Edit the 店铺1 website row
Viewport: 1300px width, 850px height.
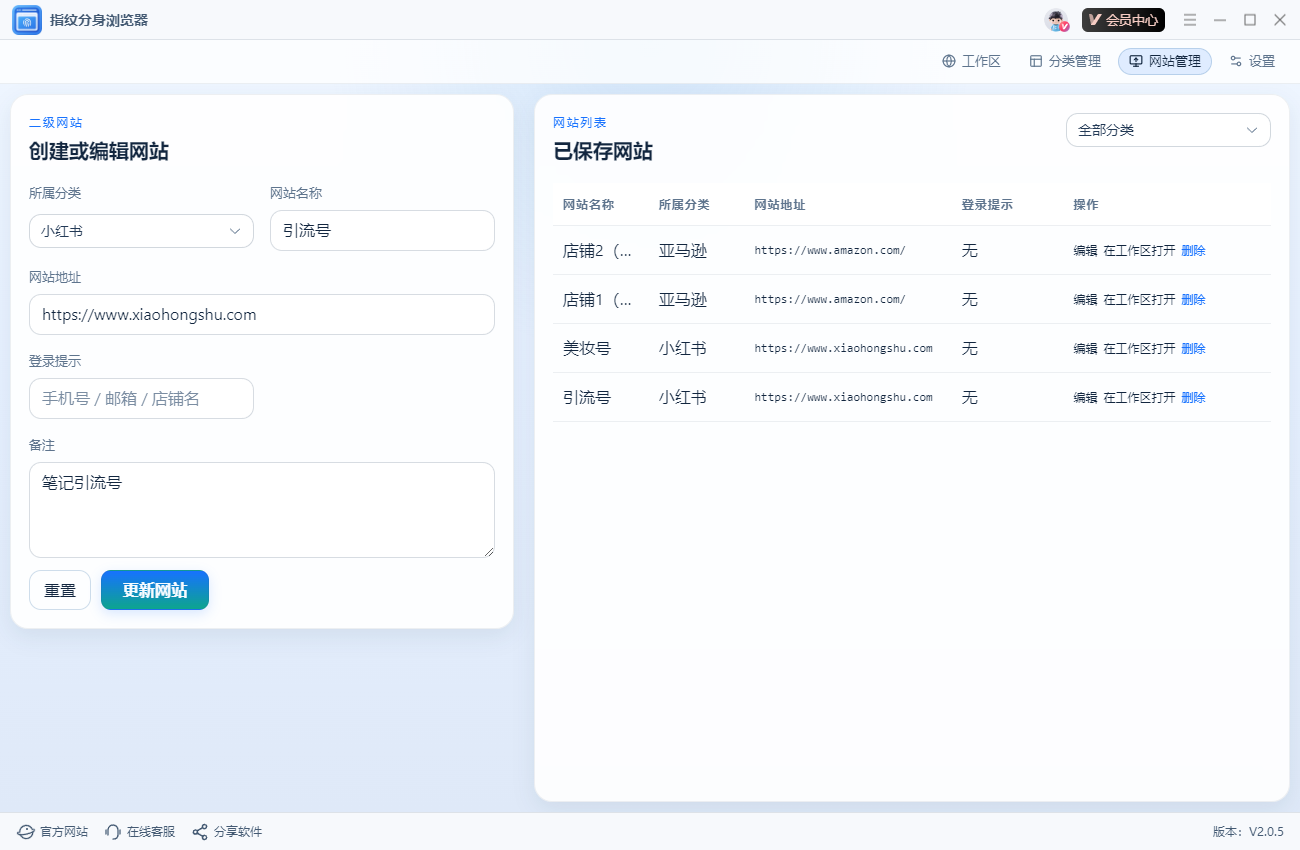click(x=1085, y=300)
